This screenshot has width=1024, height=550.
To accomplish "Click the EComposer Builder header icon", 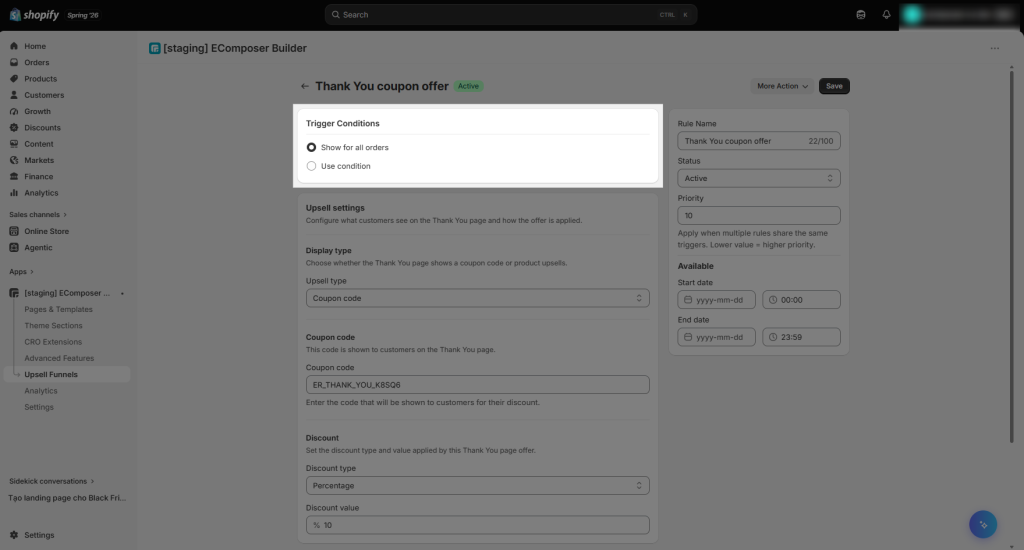I will coord(155,48).
